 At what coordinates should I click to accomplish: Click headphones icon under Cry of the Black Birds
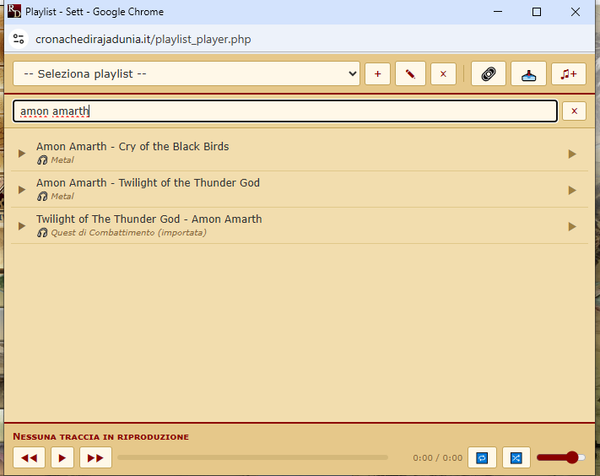pos(42,160)
